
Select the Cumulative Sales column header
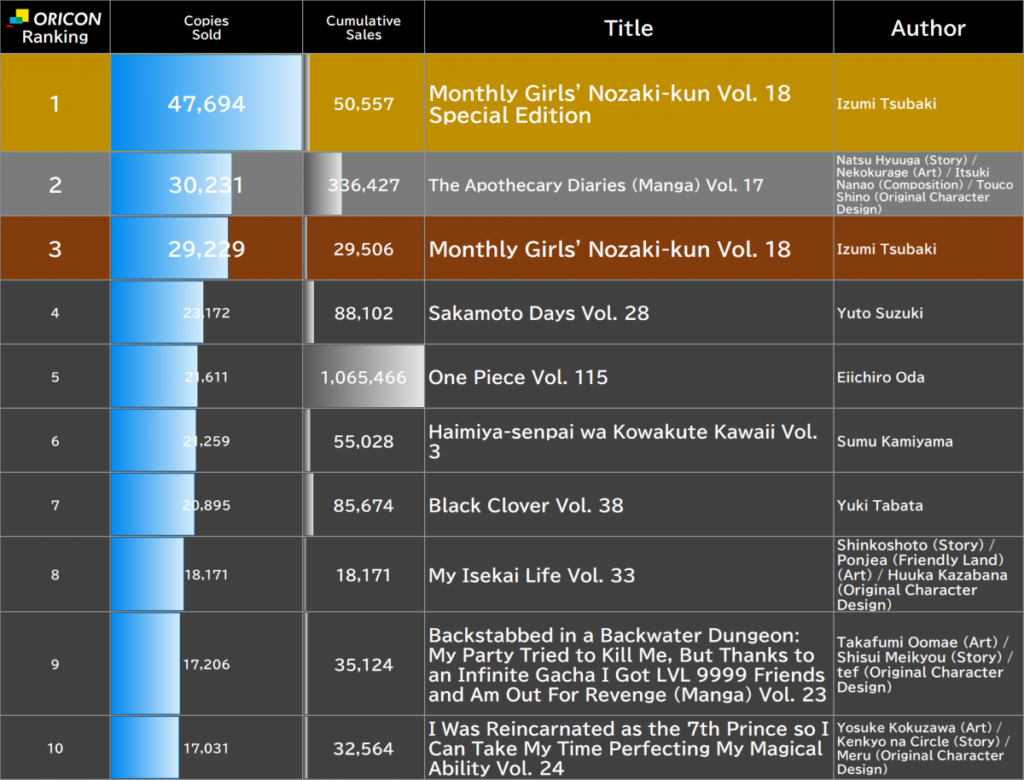(364, 27)
